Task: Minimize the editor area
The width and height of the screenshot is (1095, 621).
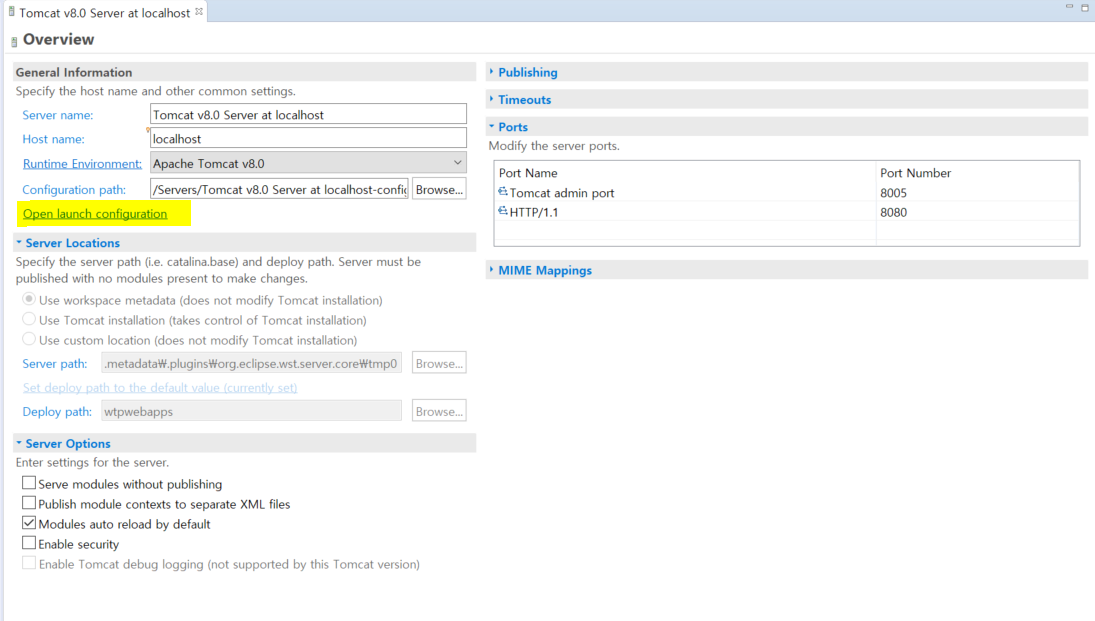Action: click(1069, 6)
